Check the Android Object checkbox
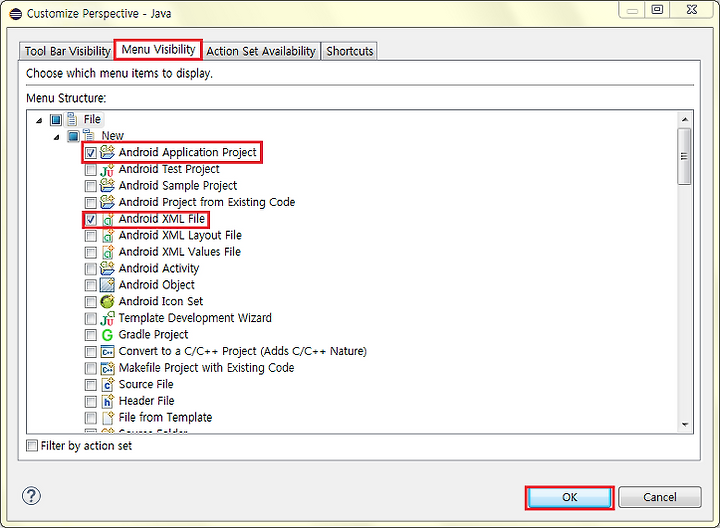 [90, 285]
